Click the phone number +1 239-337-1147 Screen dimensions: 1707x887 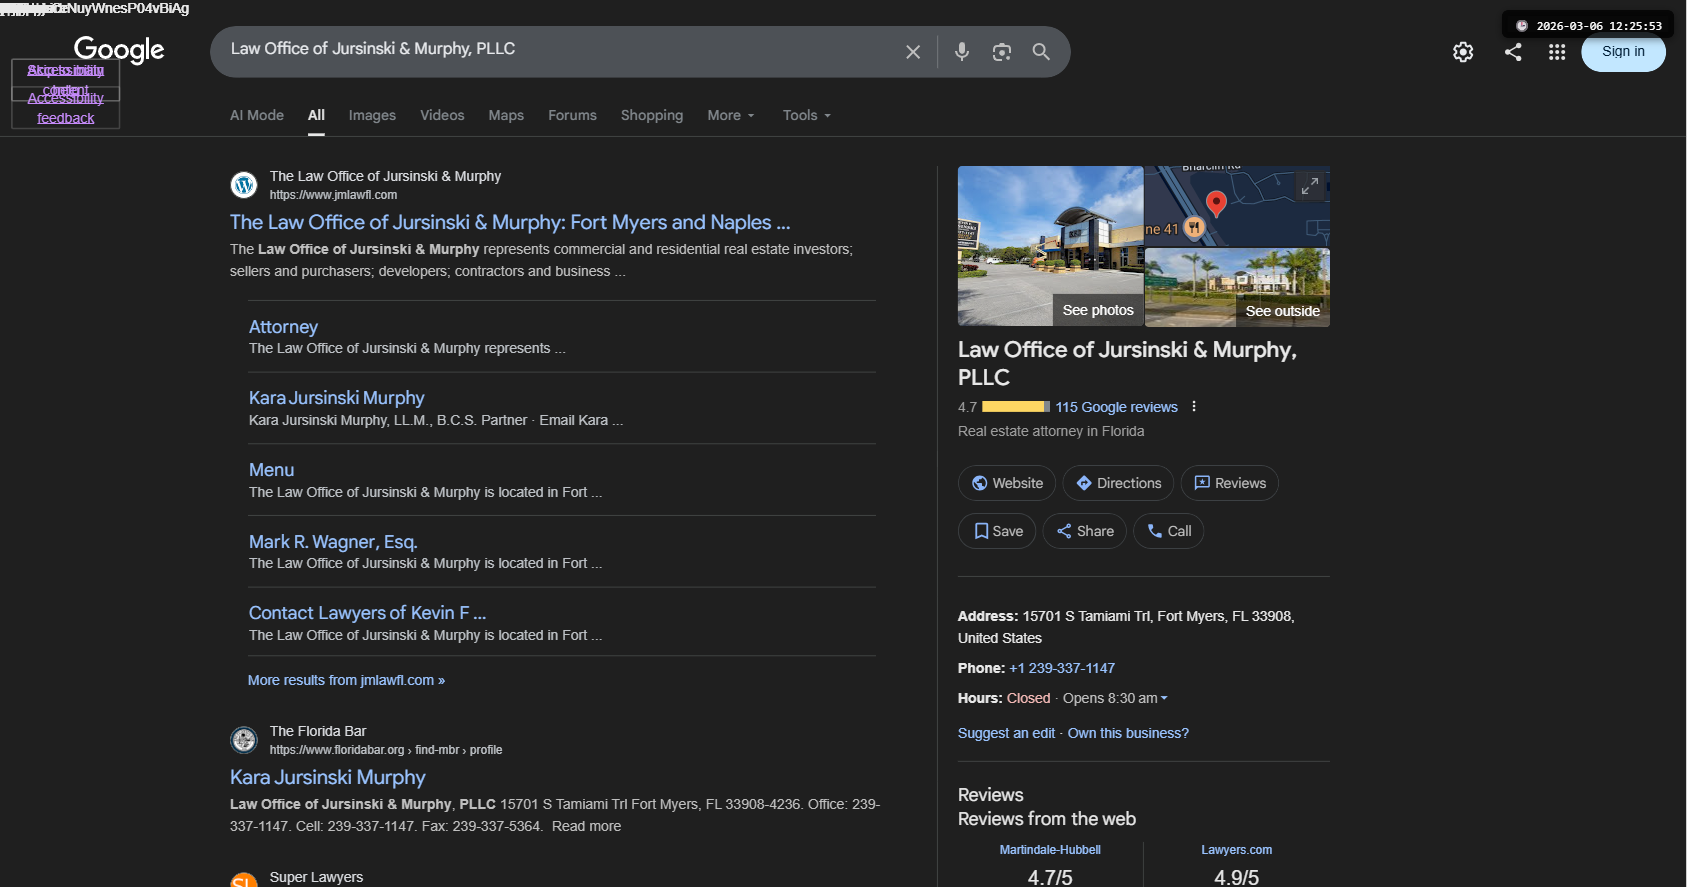click(1062, 668)
